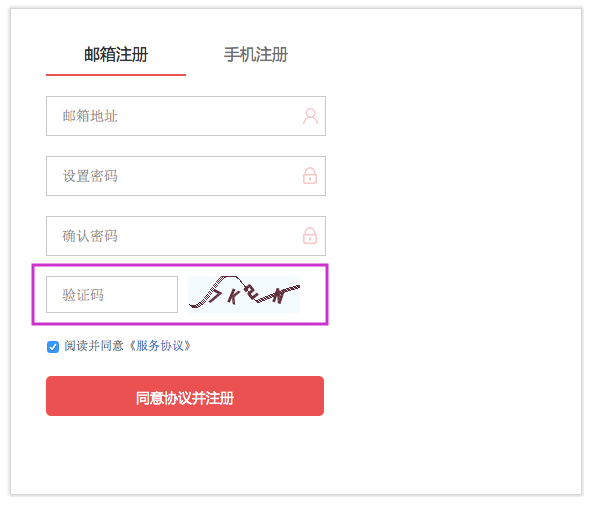
Task: Focus the 邮箱地址 input field
Action: (186, 116)
